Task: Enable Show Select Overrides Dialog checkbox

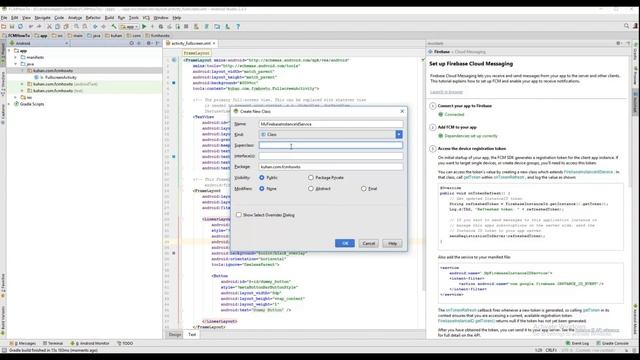Action: (x=239, y=215)
